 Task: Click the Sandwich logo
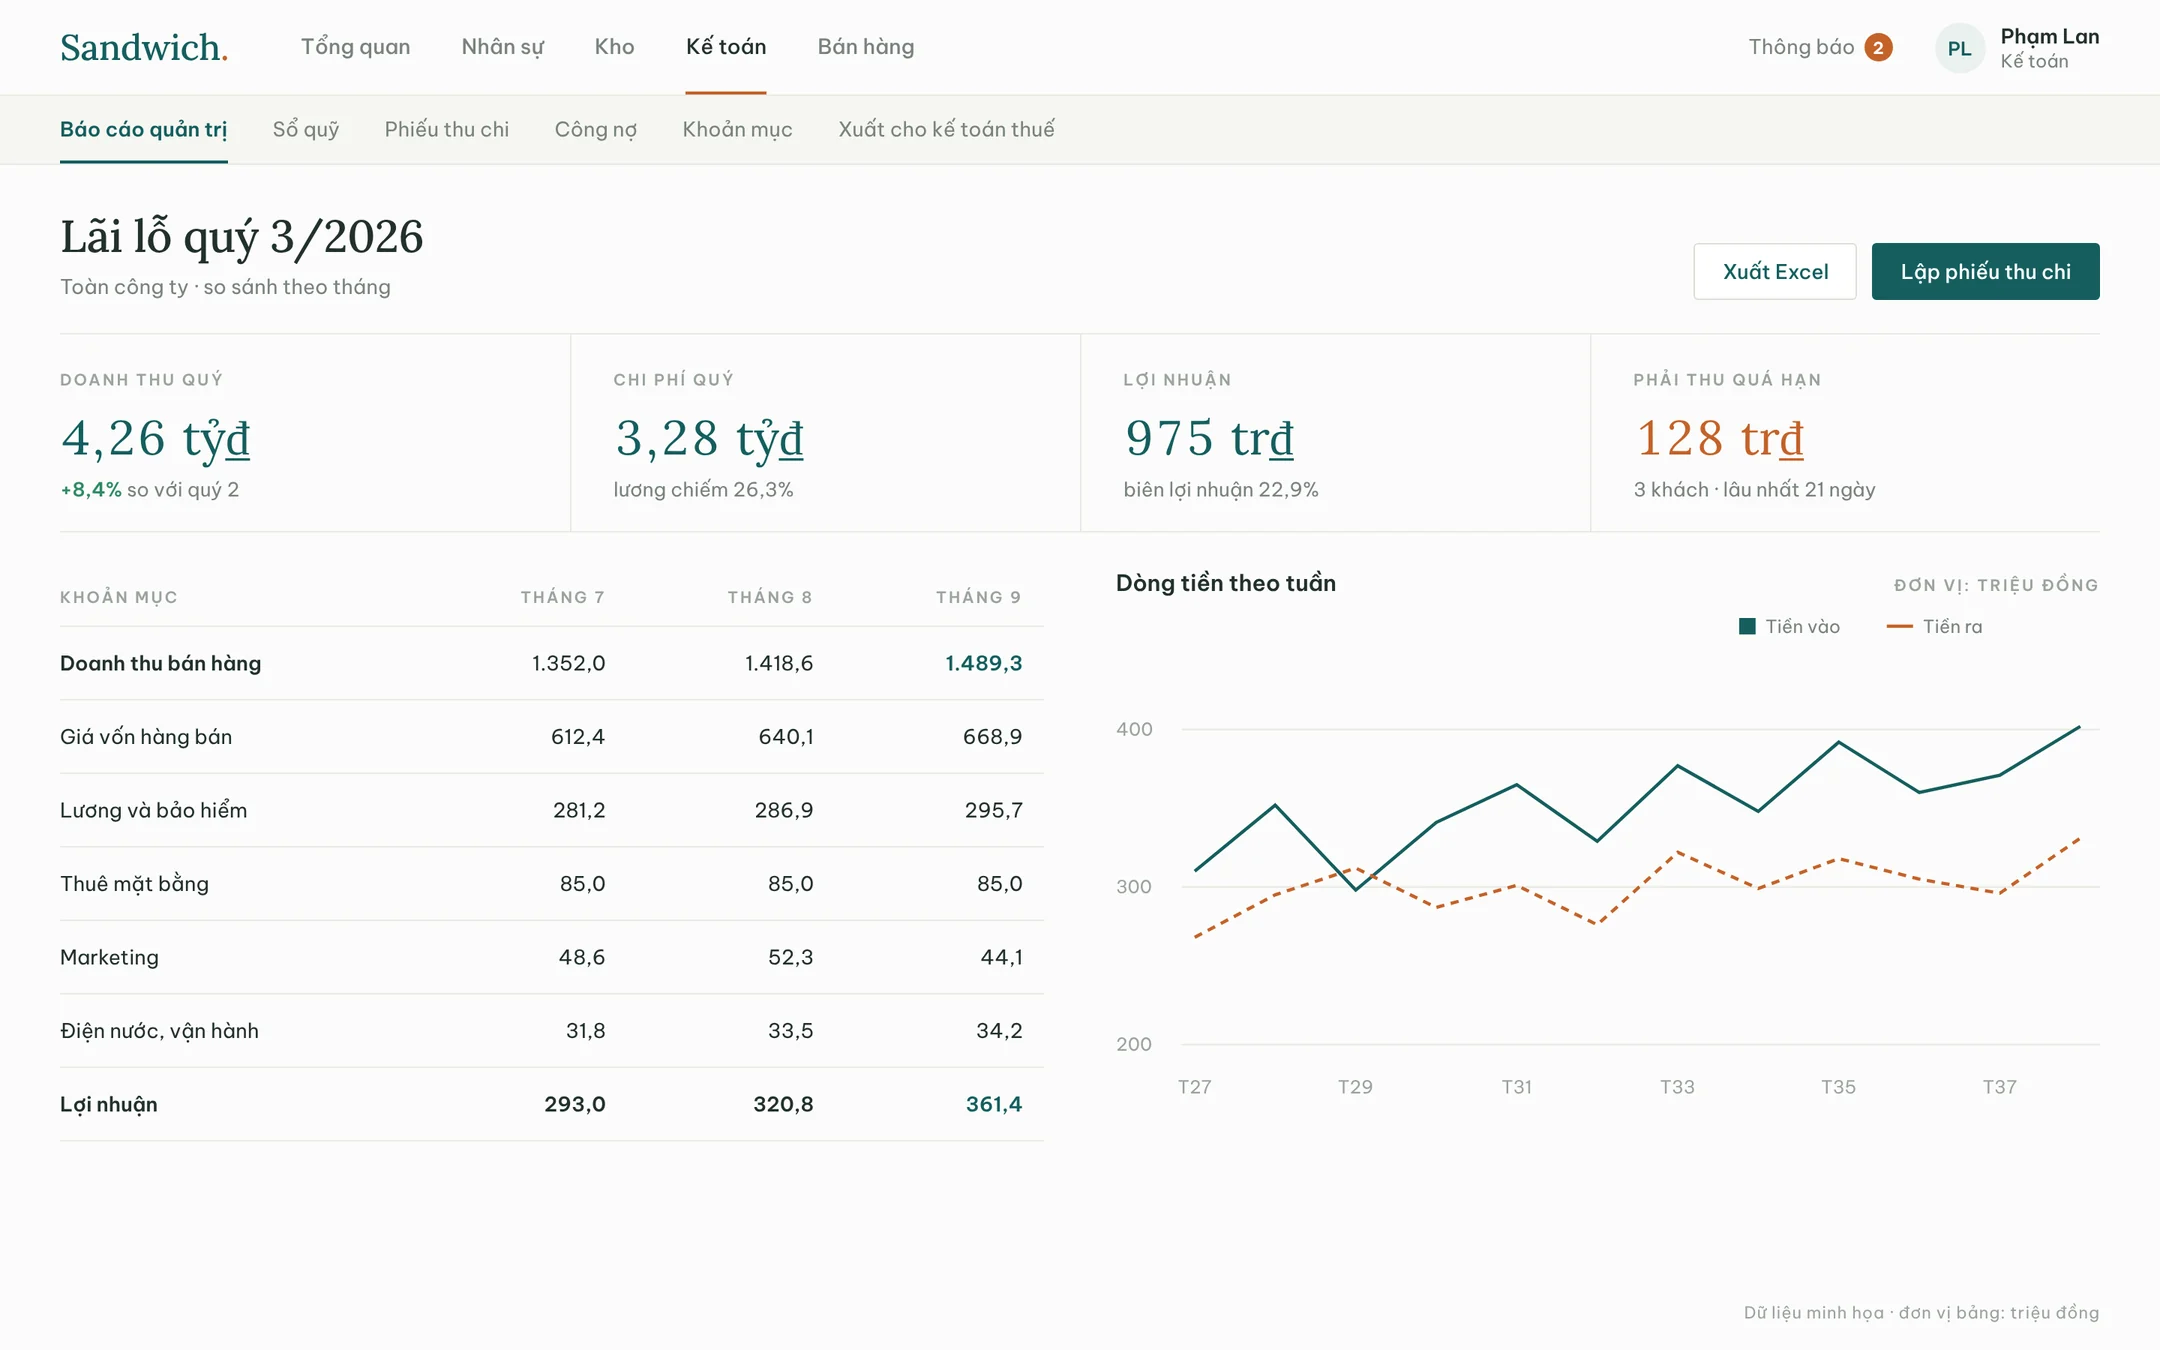pos(144,47)
